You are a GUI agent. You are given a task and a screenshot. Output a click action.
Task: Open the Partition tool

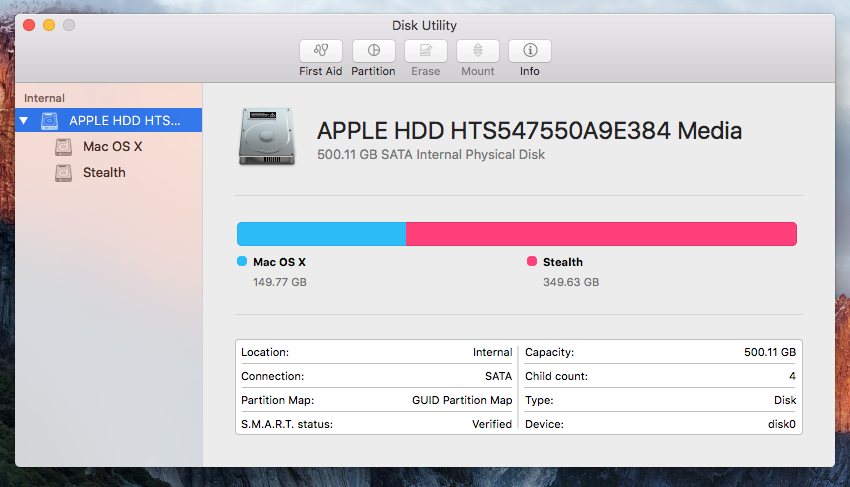(x=374, y=51)
